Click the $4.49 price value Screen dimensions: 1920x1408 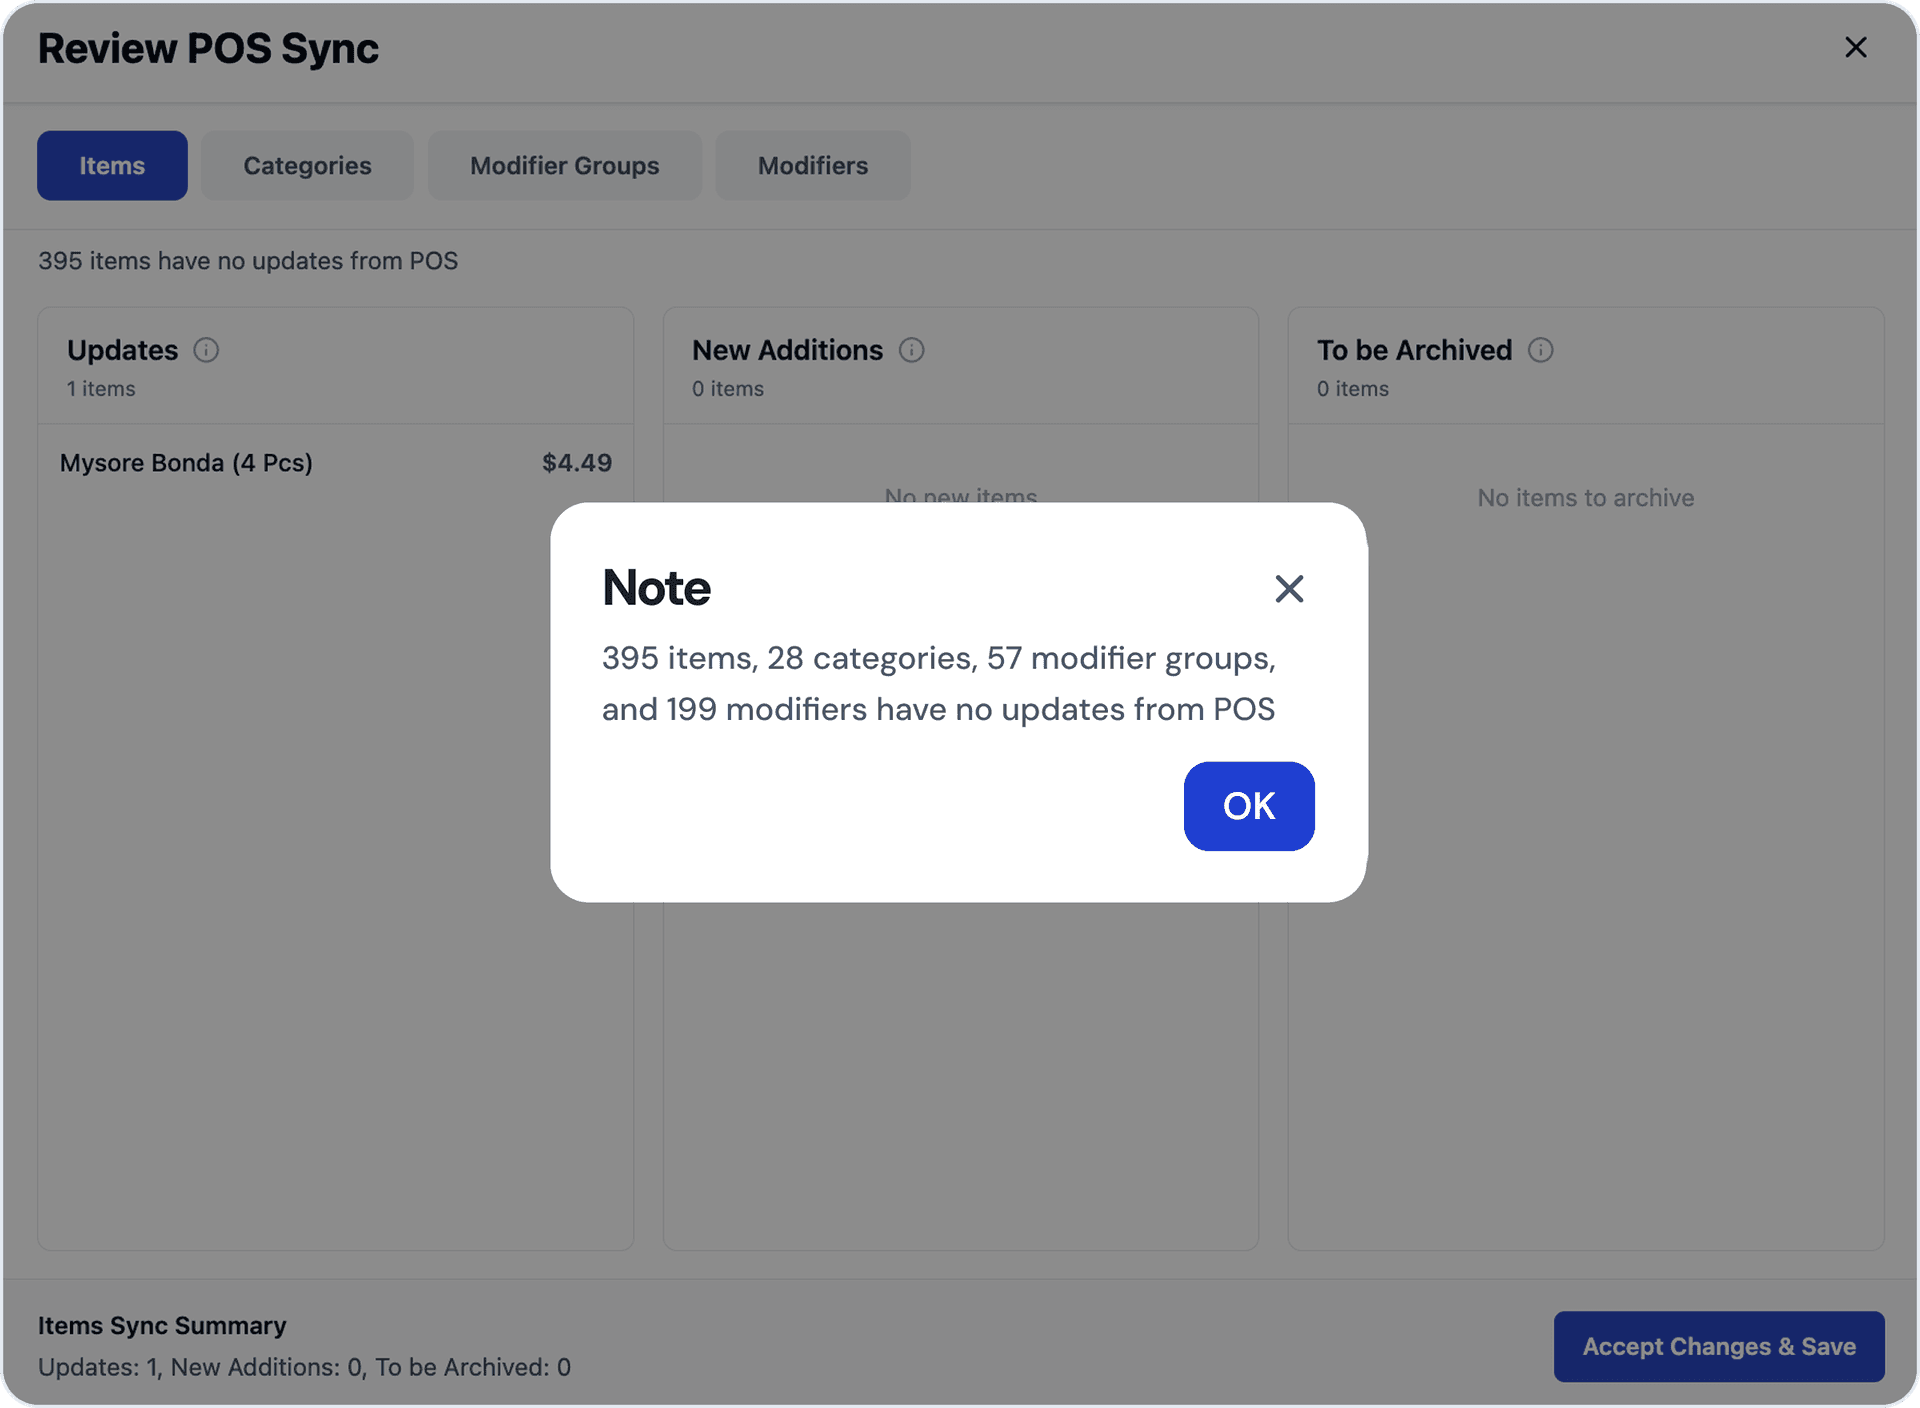click(577, 463)
